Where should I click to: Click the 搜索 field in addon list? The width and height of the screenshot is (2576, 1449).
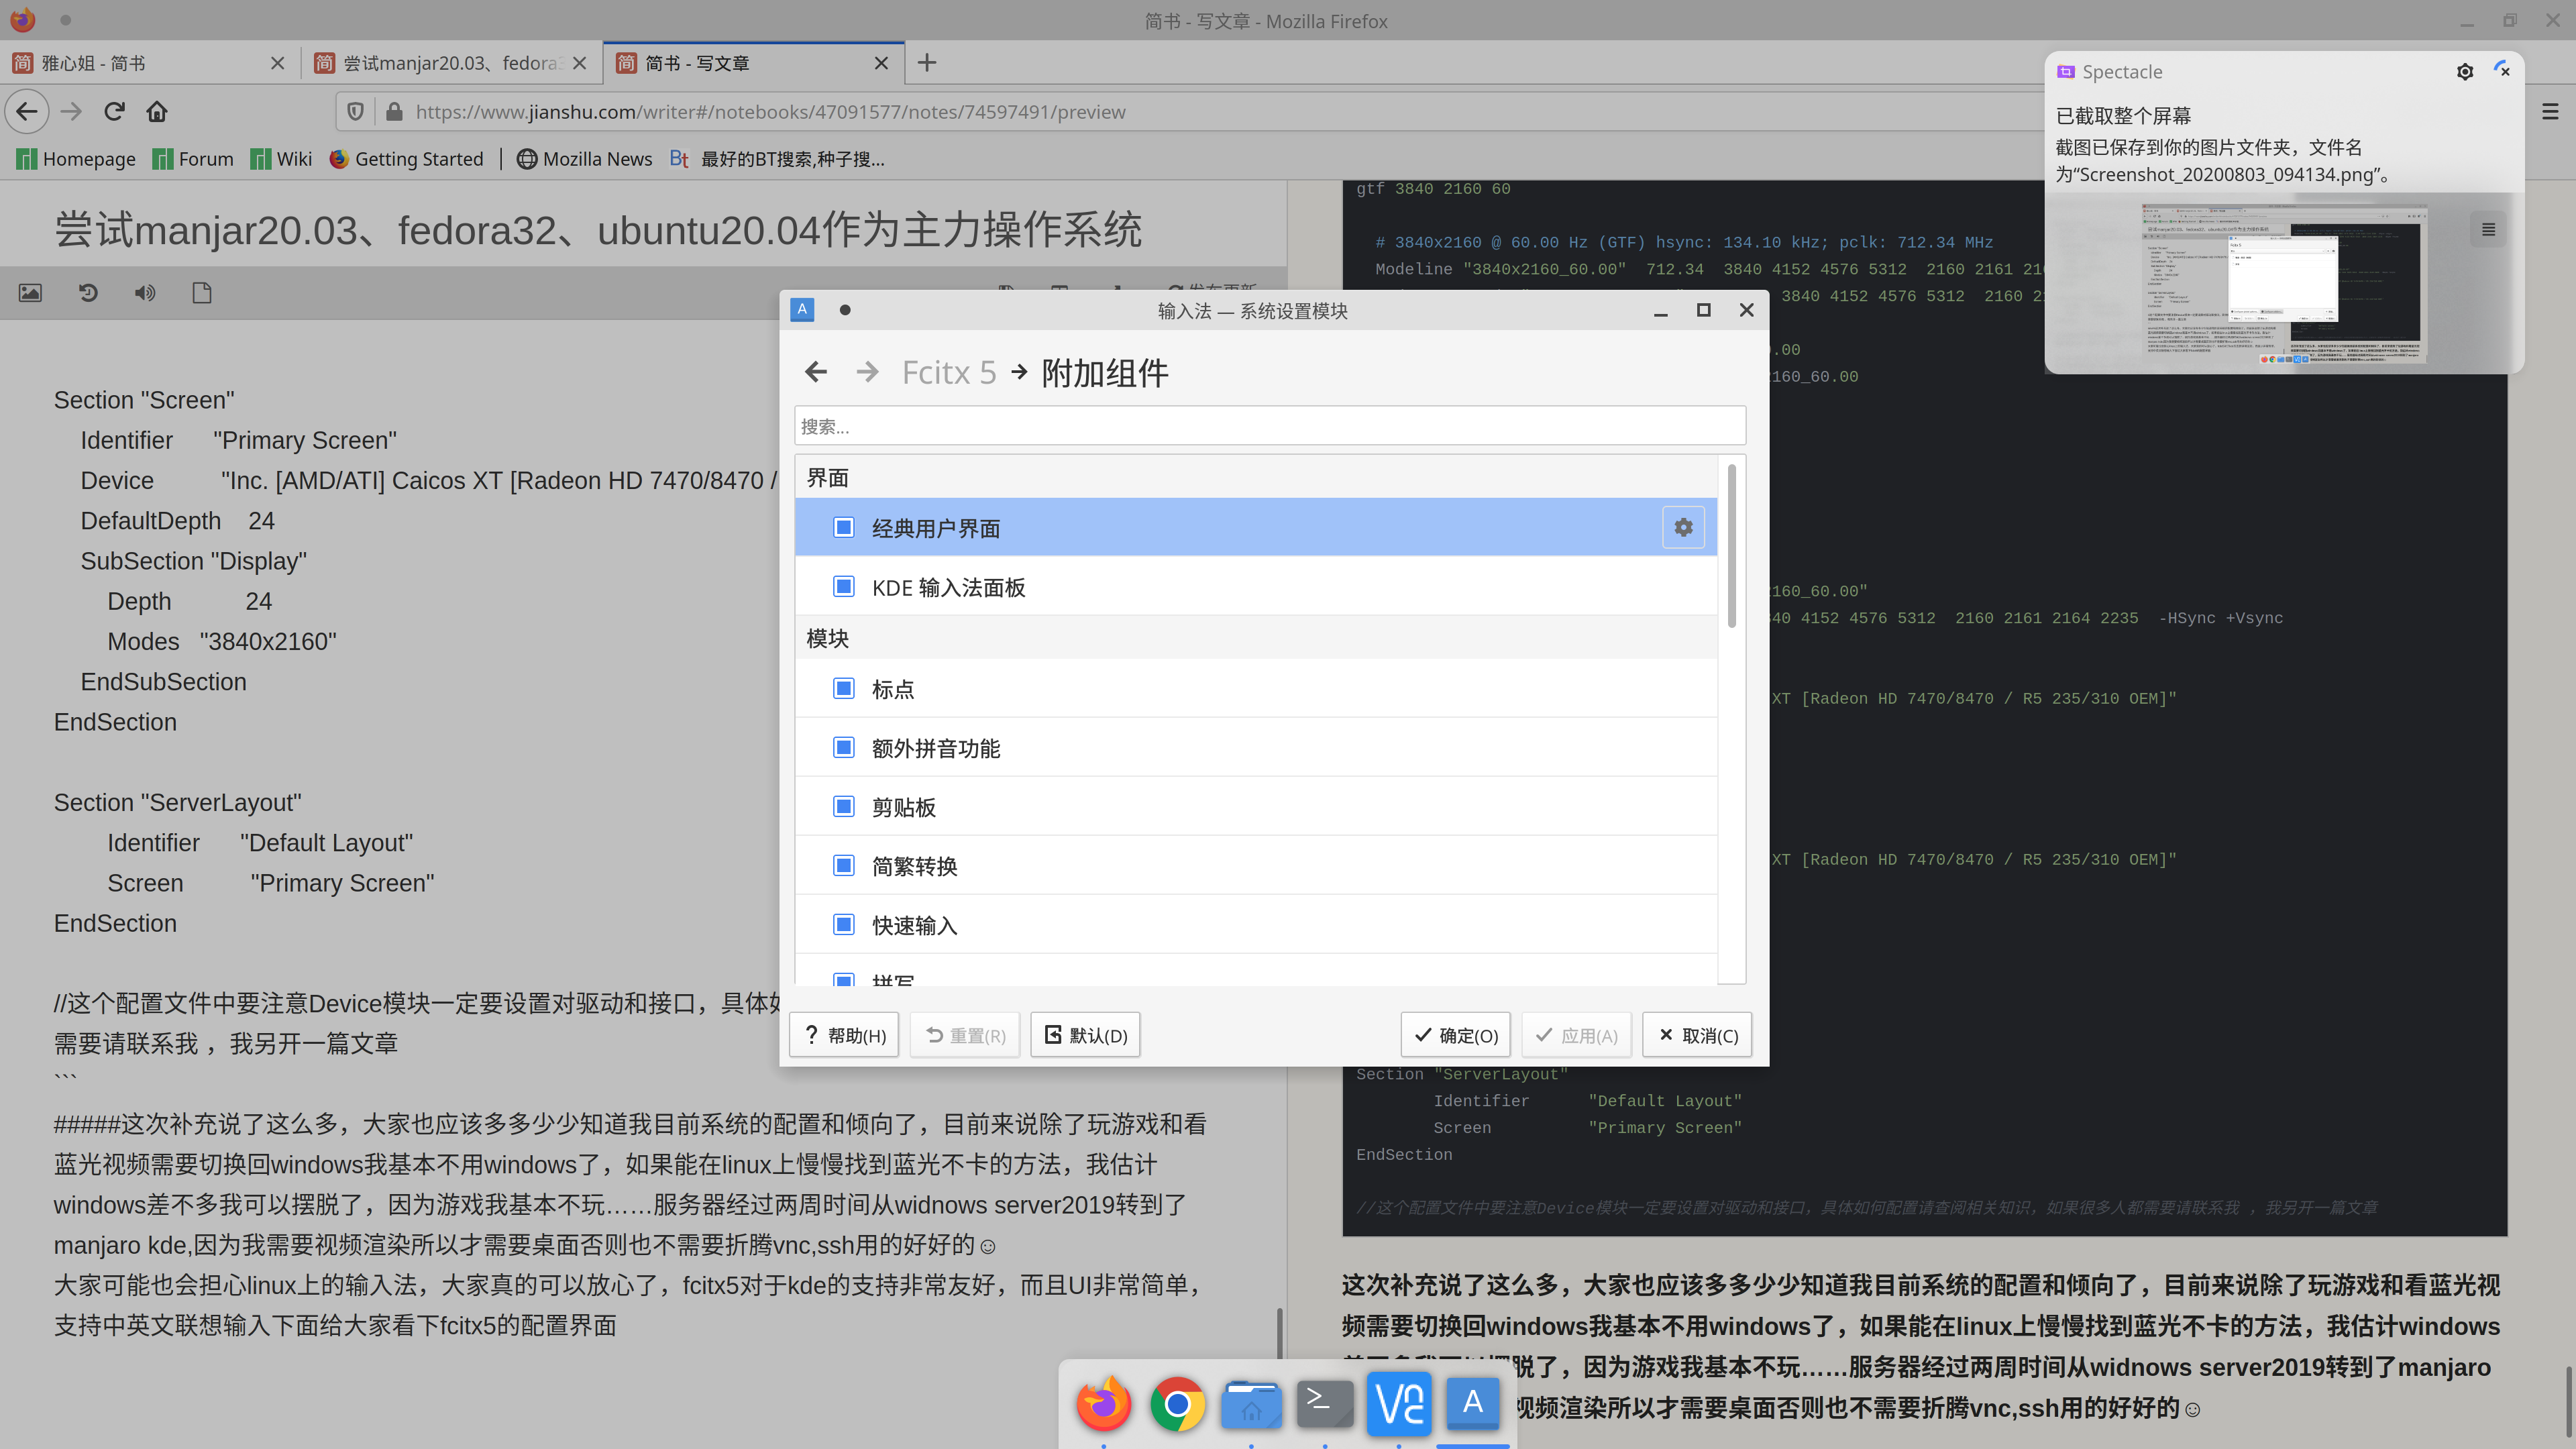click(x=1270, y=426)
